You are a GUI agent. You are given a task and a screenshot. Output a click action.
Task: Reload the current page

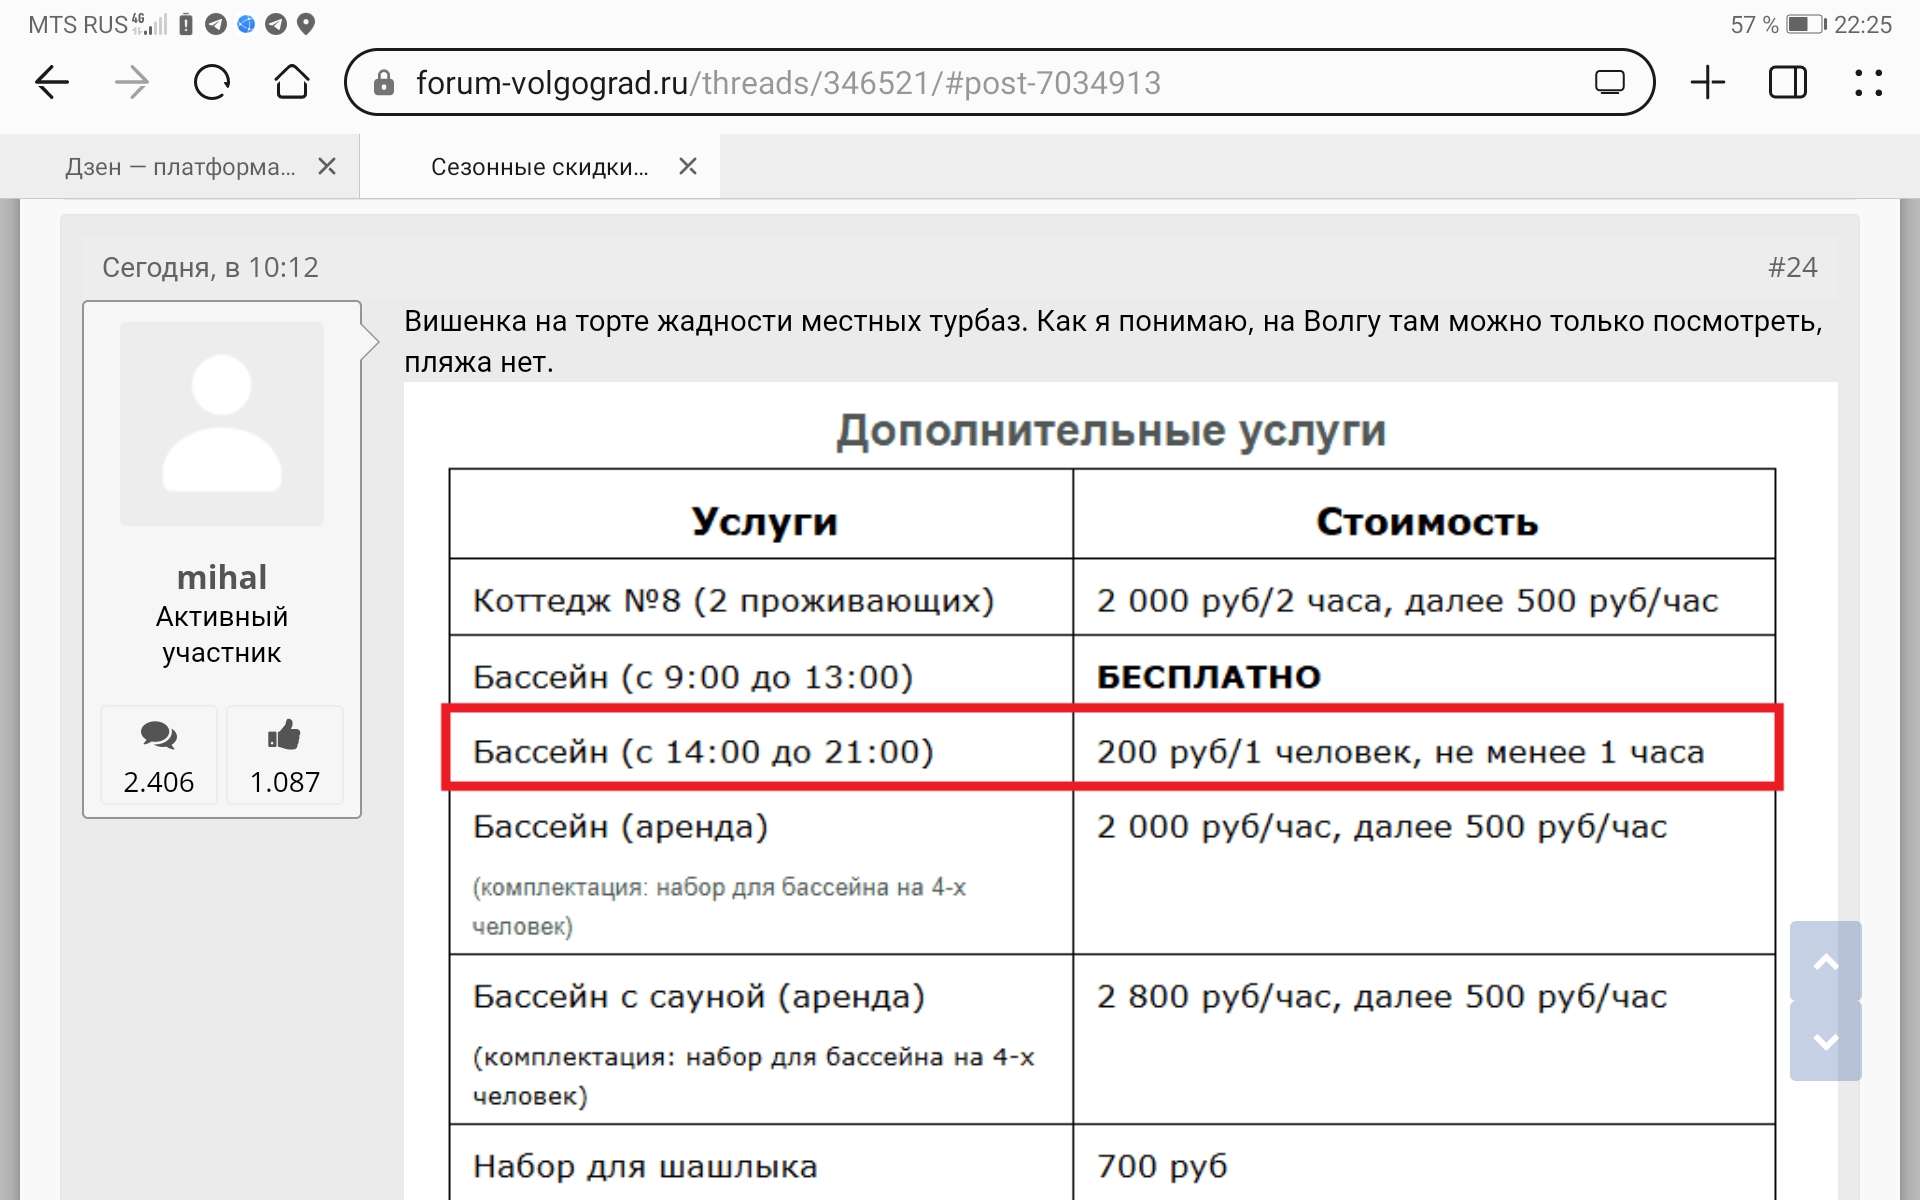pyautogui.click(x=211, y=82)
